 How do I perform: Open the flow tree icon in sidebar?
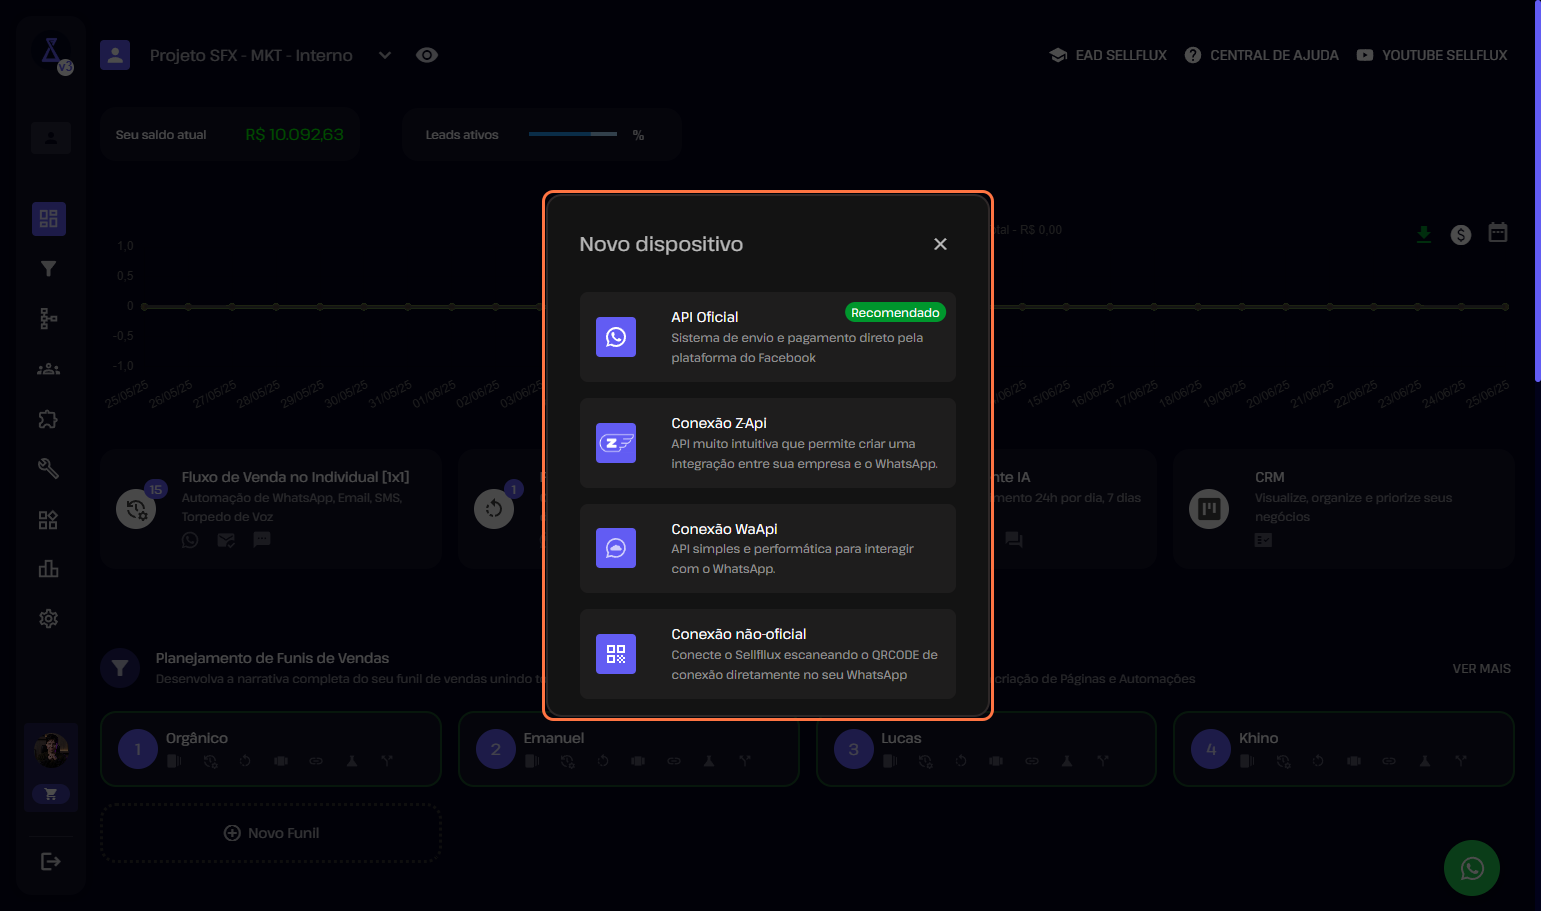[48, 319]
